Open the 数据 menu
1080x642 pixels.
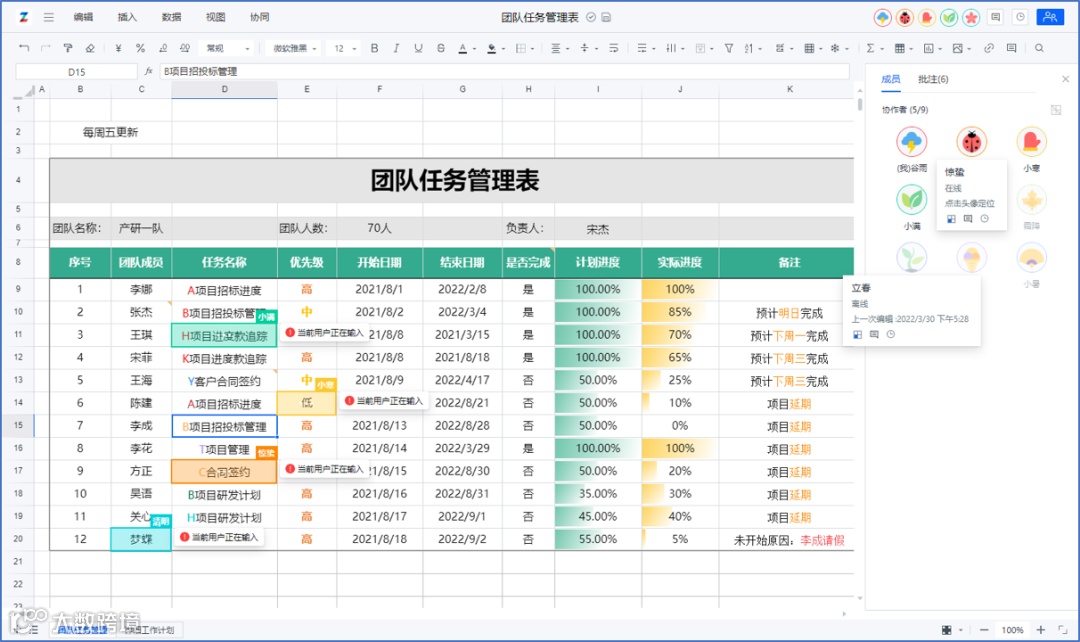172,17
